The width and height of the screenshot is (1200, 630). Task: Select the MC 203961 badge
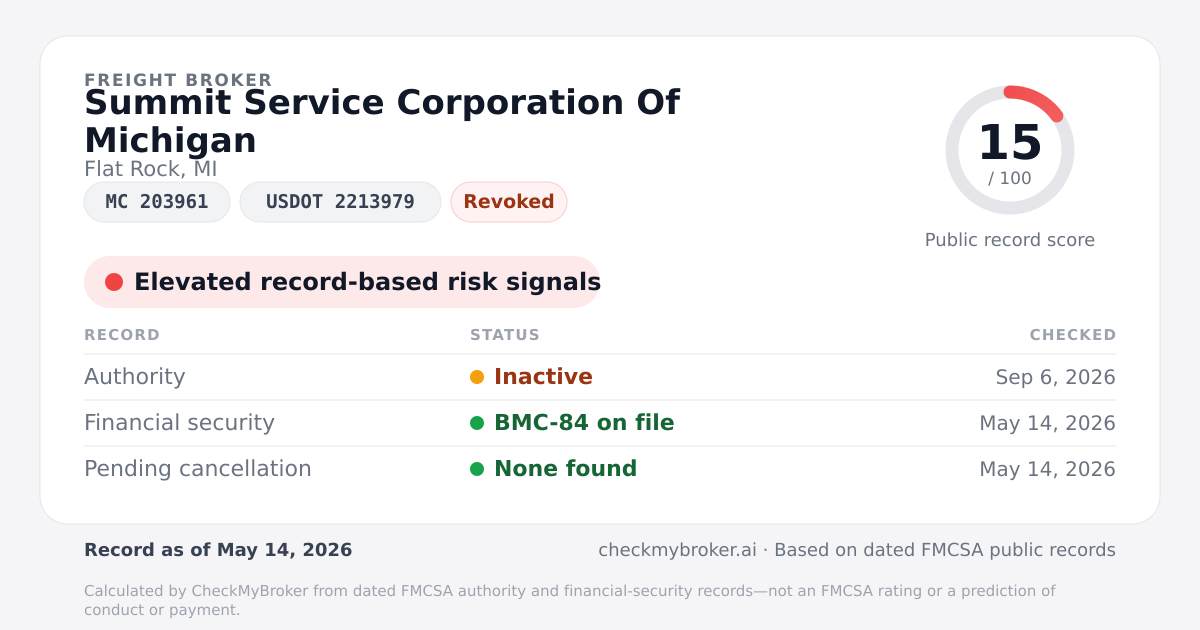point(157,202)
